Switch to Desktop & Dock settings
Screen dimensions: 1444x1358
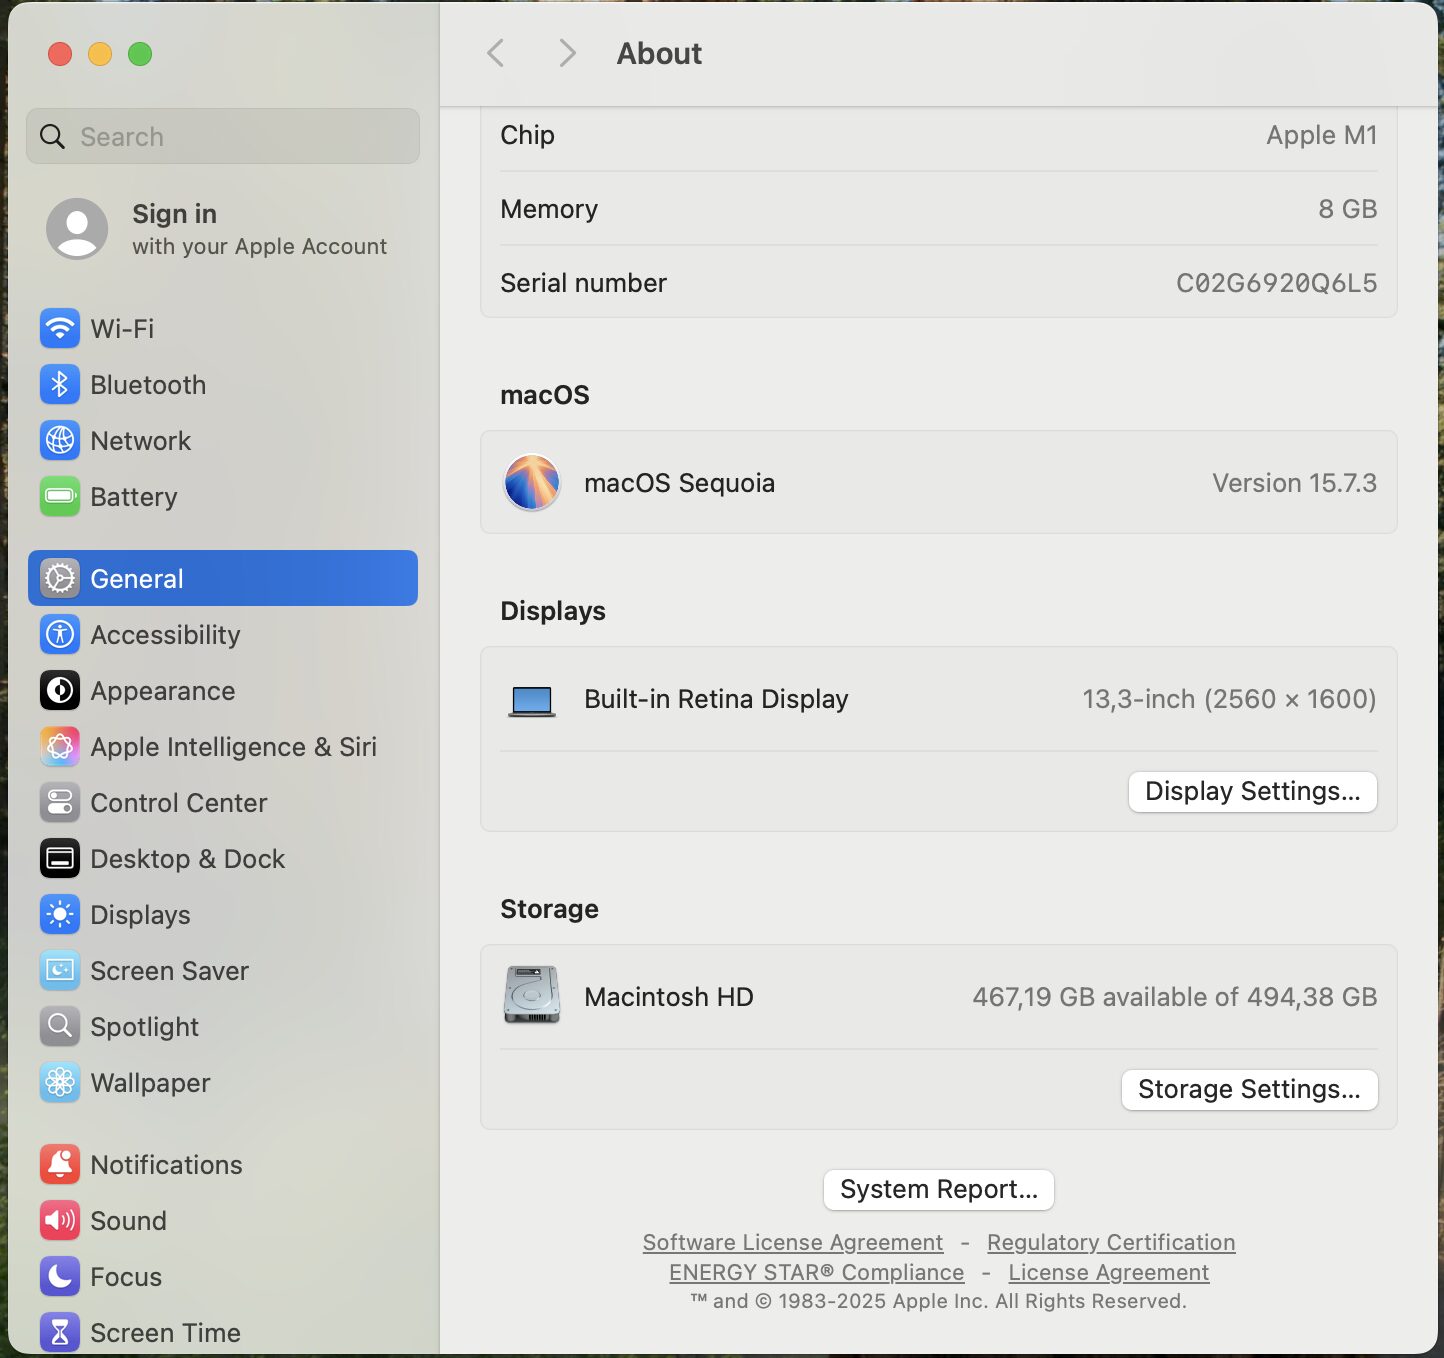pos(187,859)
